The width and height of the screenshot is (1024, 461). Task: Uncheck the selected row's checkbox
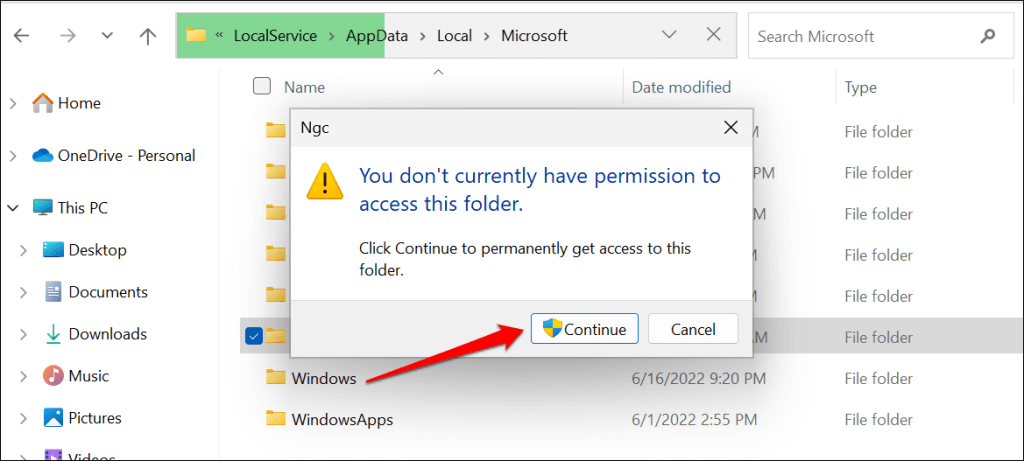point(253,336)
